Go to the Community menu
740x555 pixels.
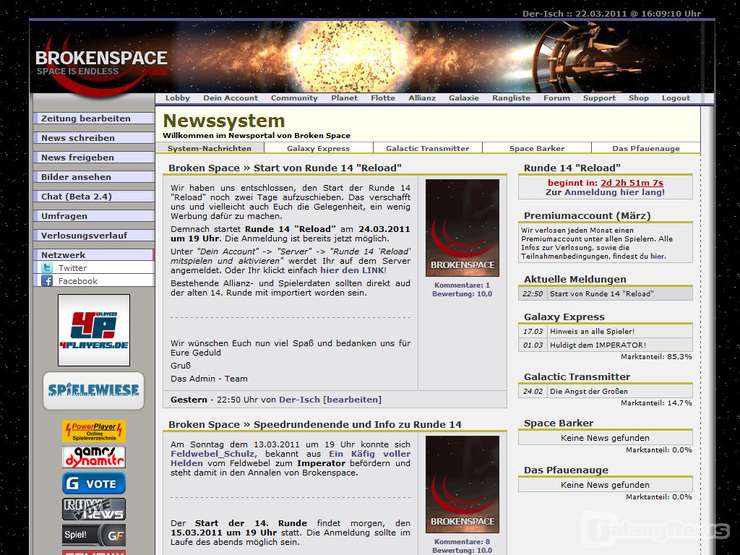pos(294,98)
